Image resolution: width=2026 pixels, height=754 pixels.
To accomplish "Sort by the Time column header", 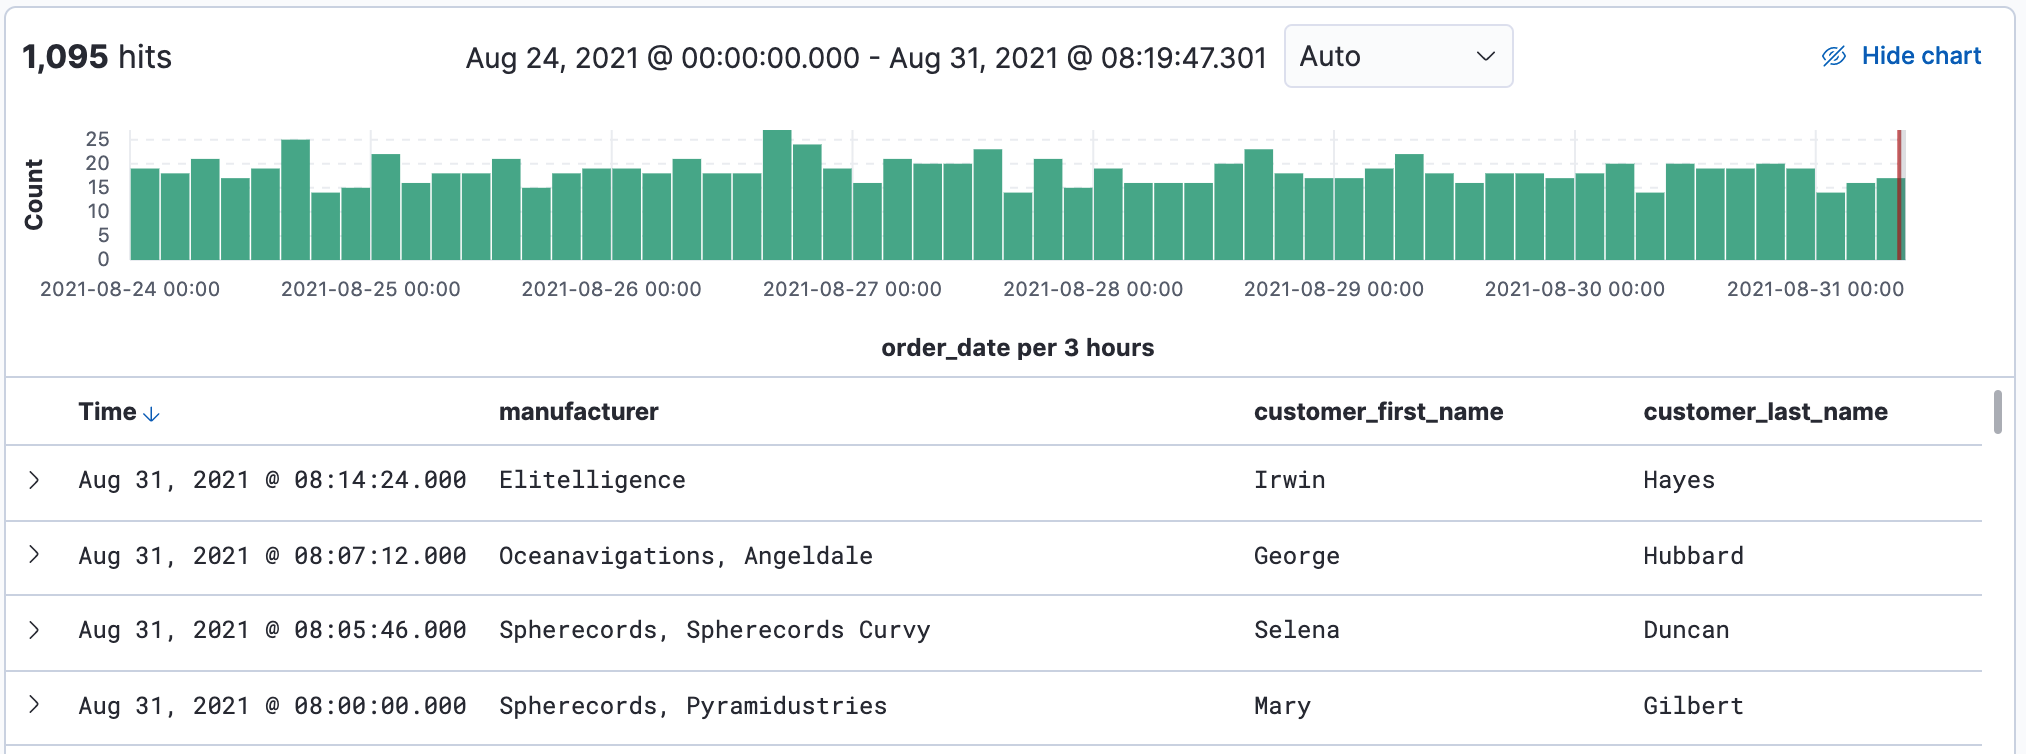I will point(108,412).
